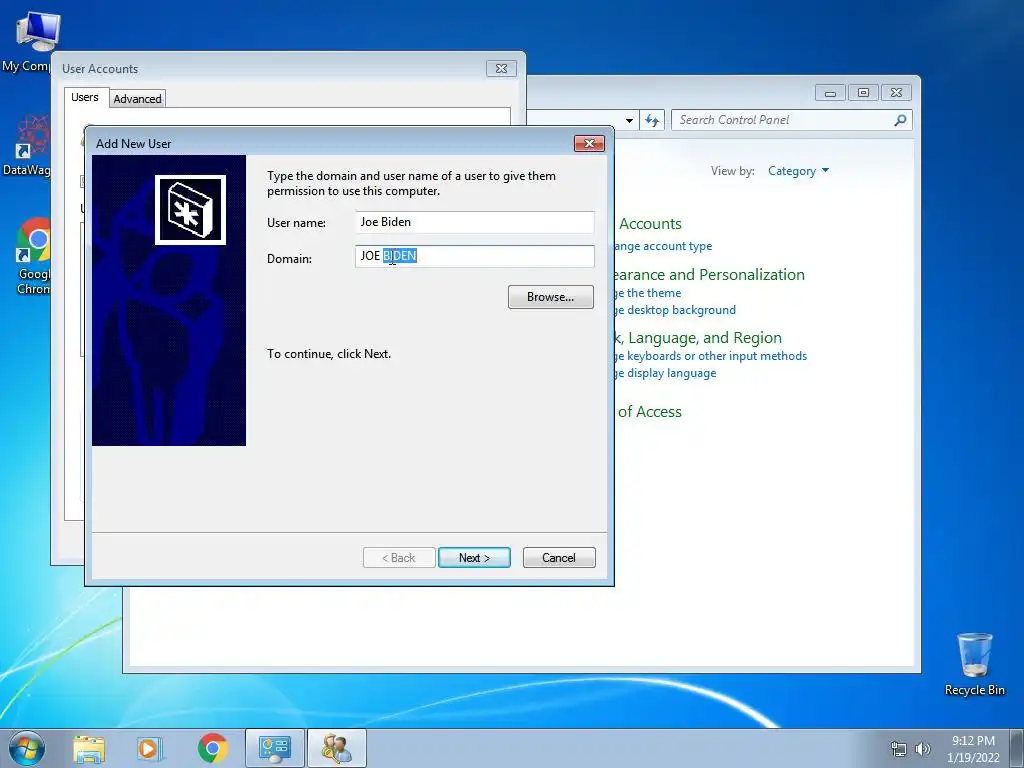Expand the address bar dropdown arrow
Screen dimensions: 1024x768
[629, 121]
